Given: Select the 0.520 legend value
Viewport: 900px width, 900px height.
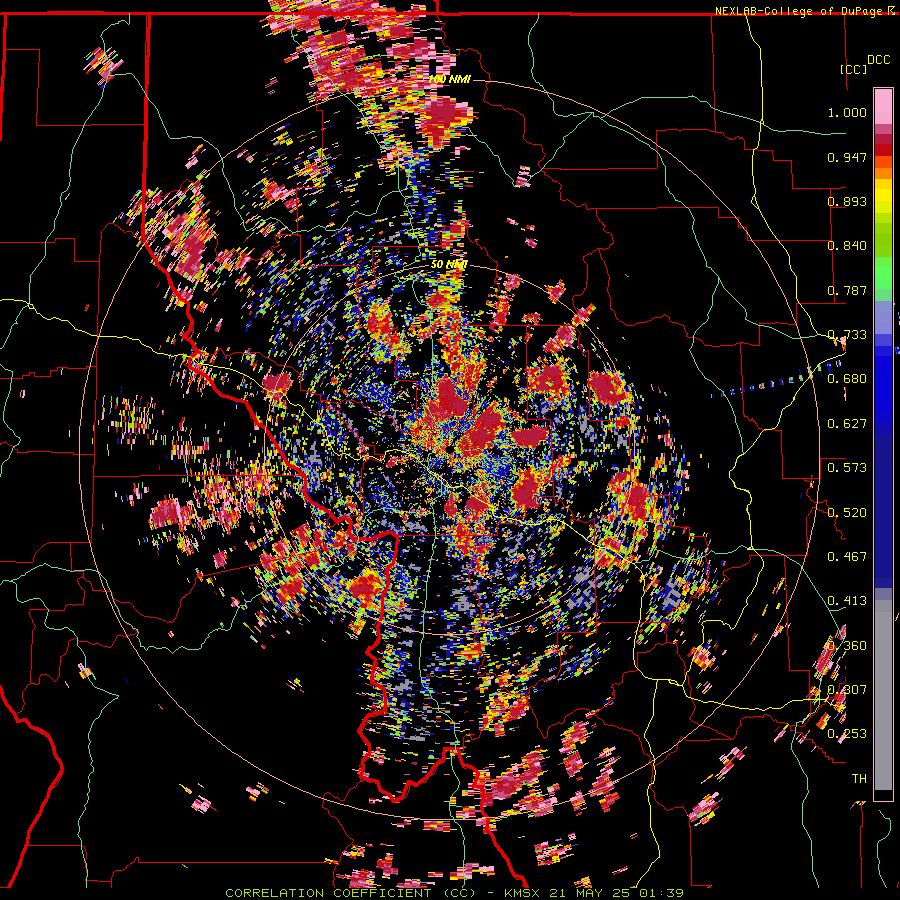Looking at the screenshot, I should pos(847,513).
